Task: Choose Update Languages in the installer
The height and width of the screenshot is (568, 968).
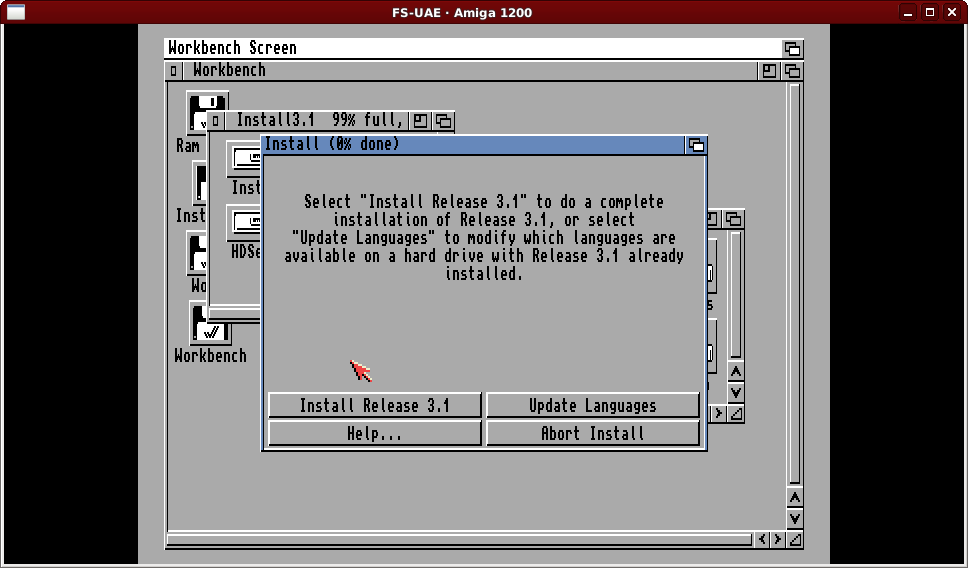Action: tap(593, 405)
